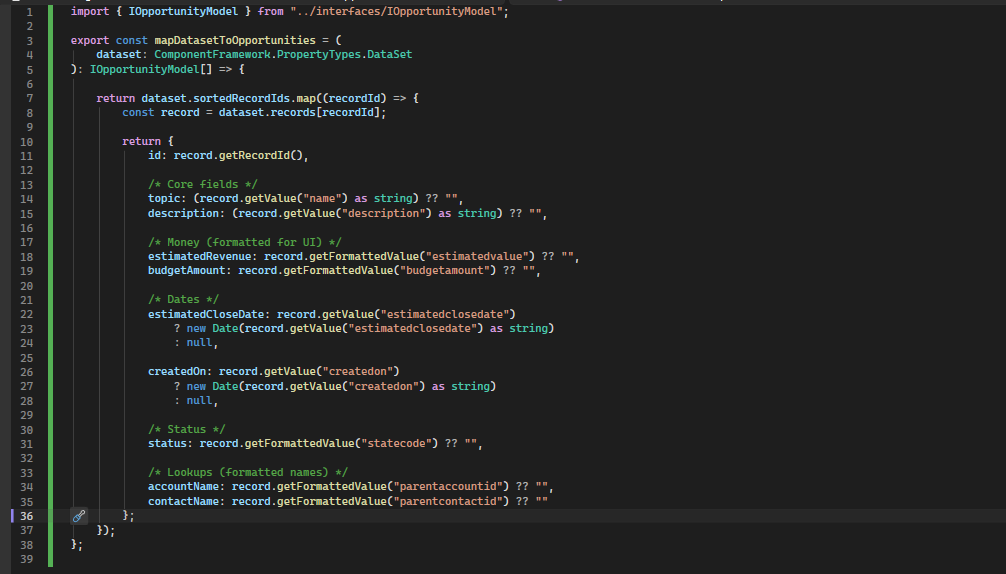Viewport: 1006px width, 574px height.
Task: Click the "parentcontactid" string on line 35
Action: (458, 502)
